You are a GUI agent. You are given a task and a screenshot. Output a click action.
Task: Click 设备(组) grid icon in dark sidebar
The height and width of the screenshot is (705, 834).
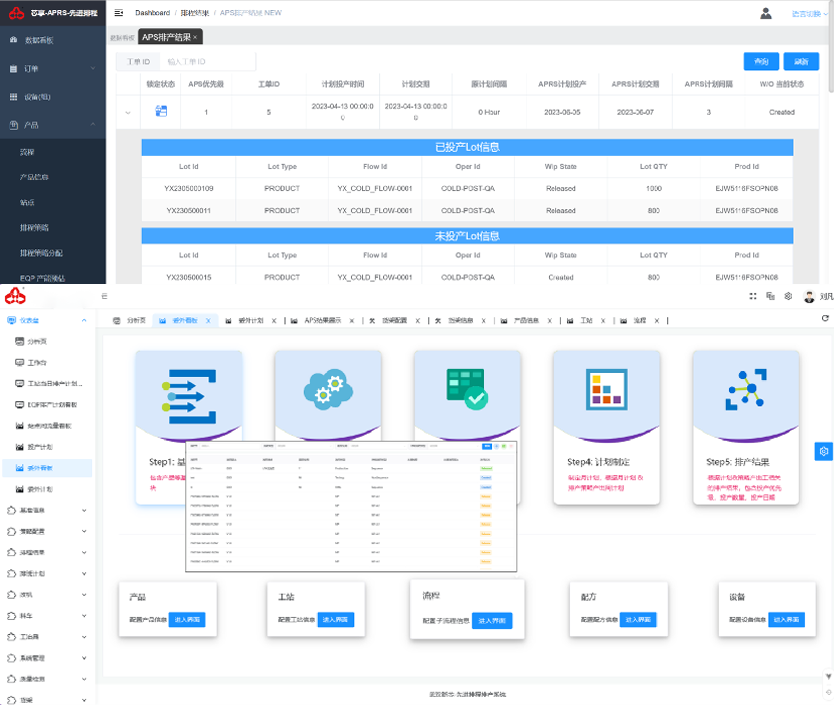14,97
